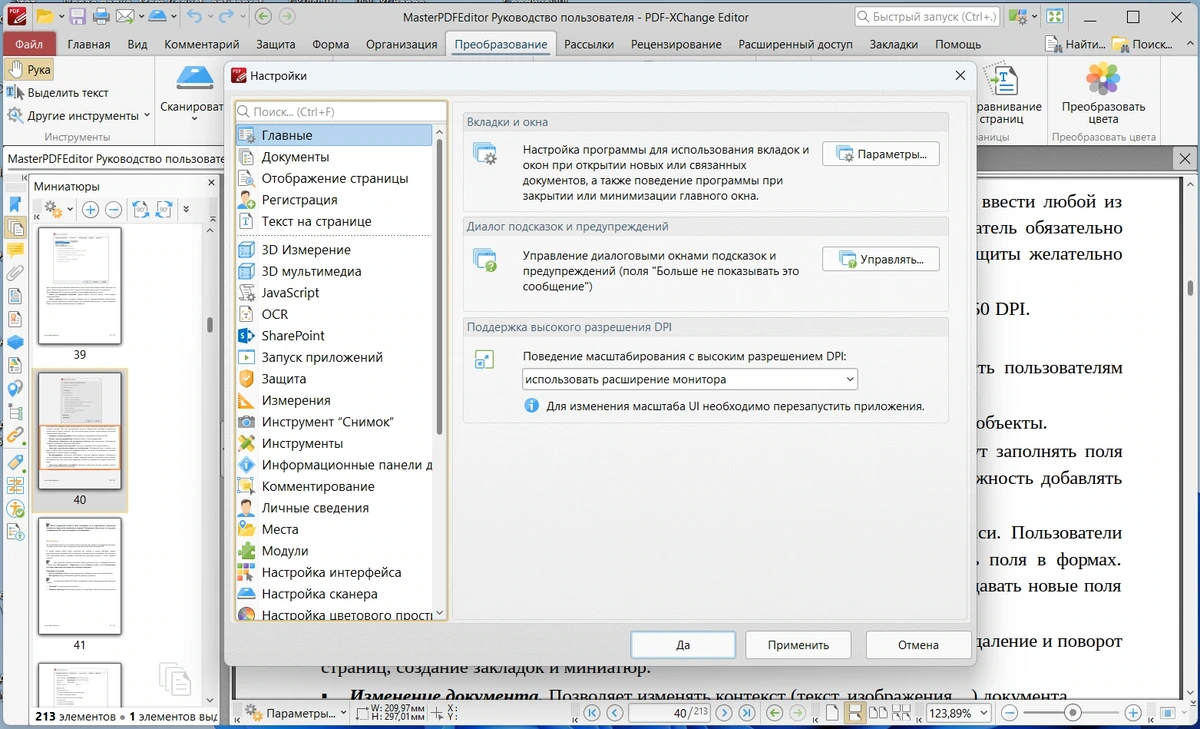Click thumbnails pane vertical scrollbar

point(209,325)
